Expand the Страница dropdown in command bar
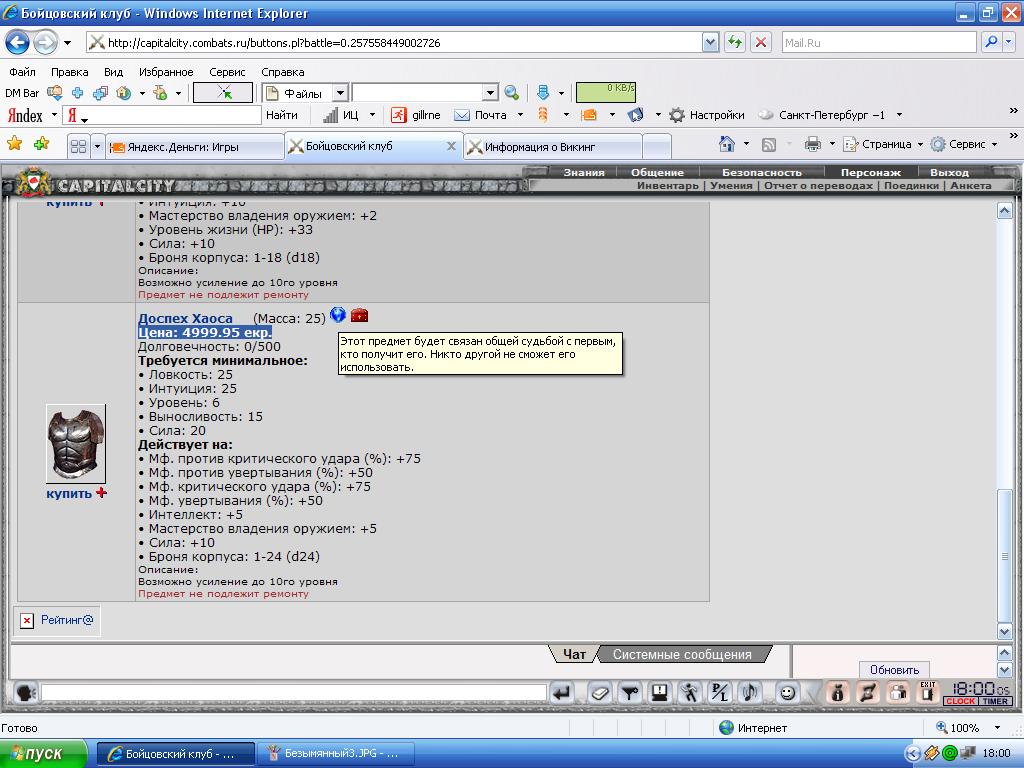 (920, 144)
